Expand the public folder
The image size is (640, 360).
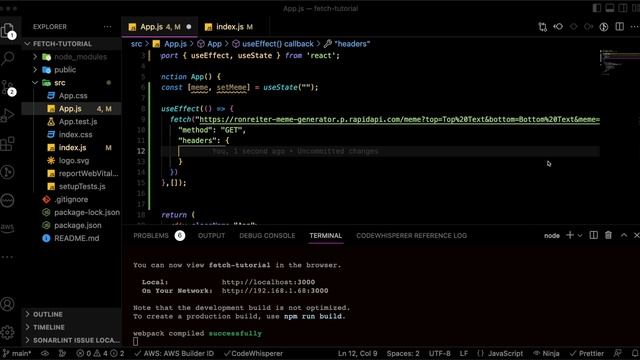tap(72, 70)
